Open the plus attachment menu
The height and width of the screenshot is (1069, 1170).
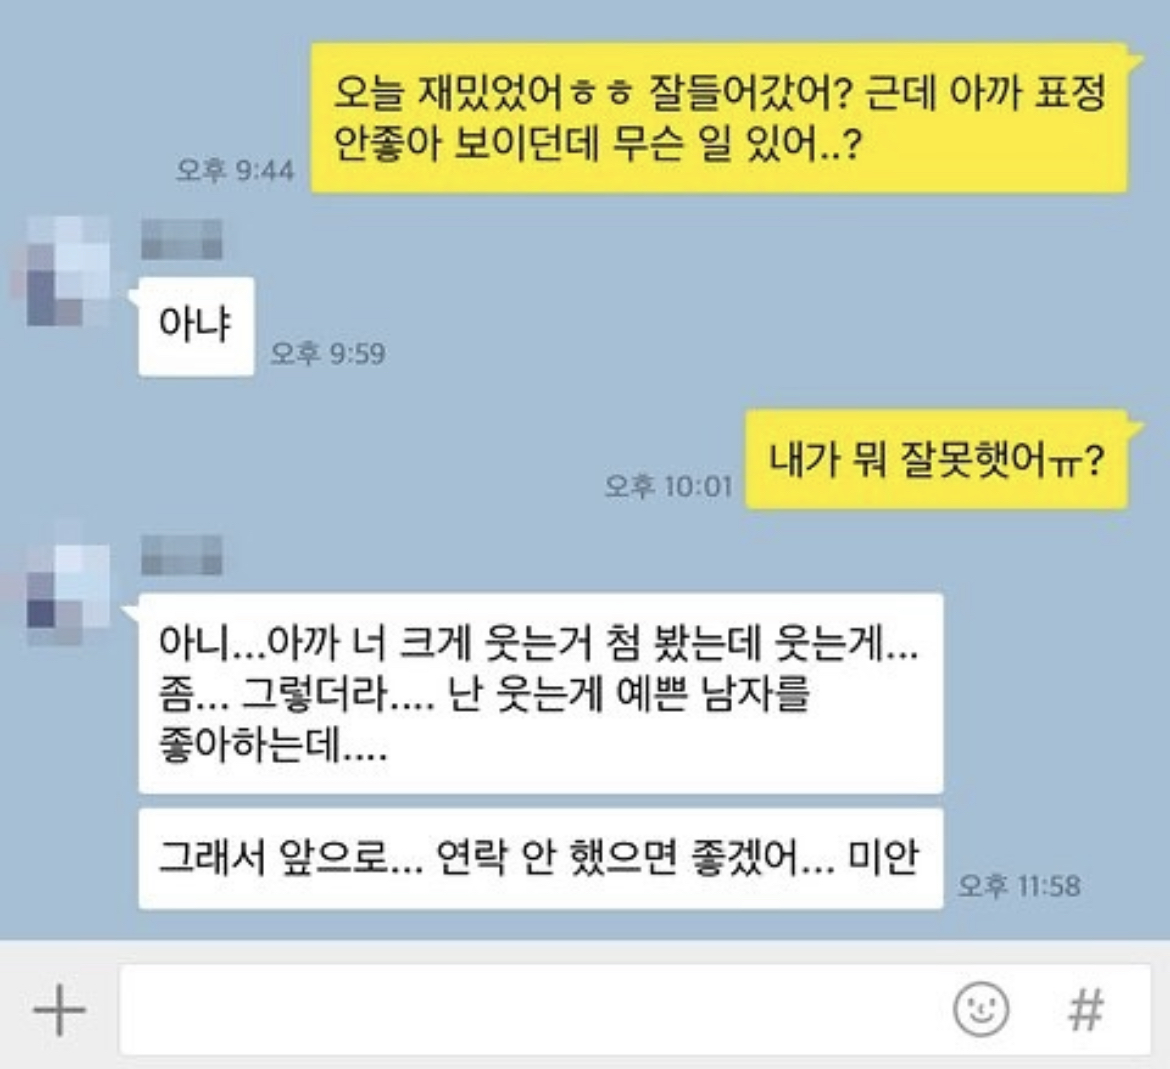[60, 1009]
